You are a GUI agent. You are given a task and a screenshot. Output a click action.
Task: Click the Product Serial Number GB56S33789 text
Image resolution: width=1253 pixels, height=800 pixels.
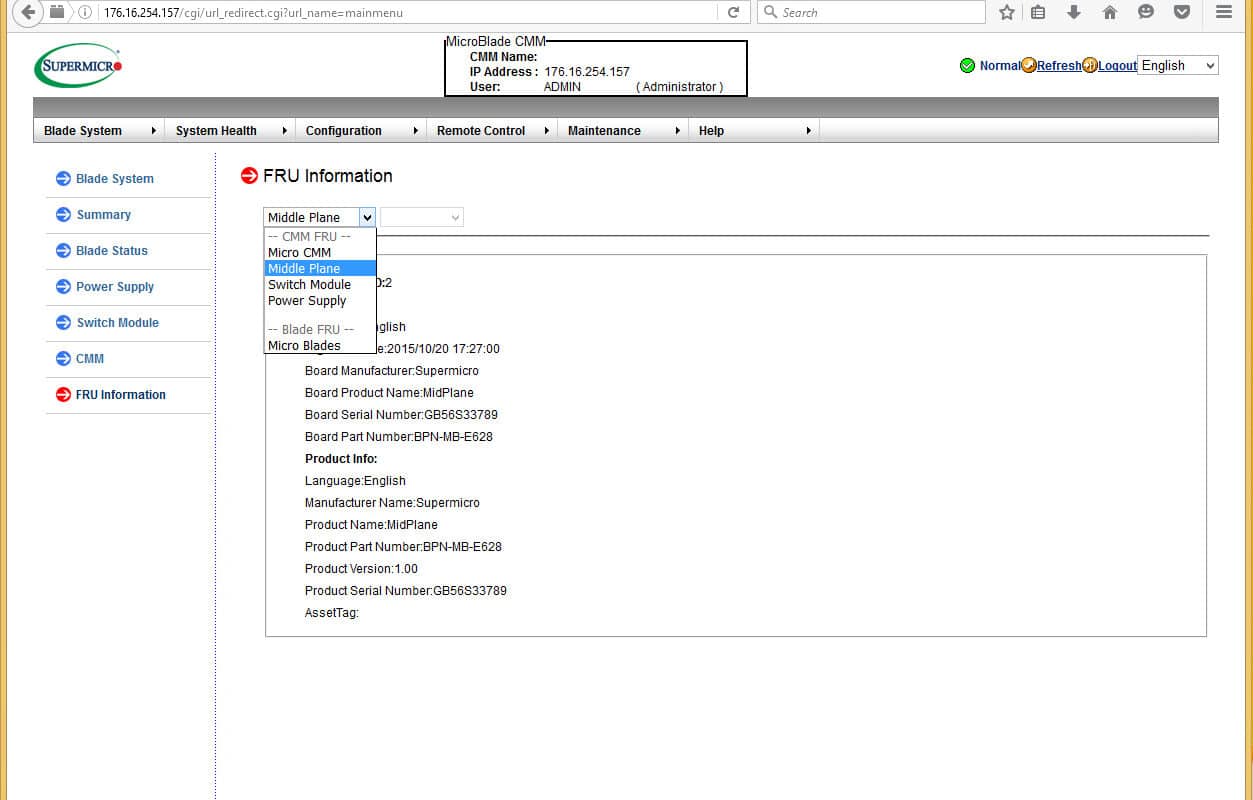pyautogui.click(x=406, y=591)
